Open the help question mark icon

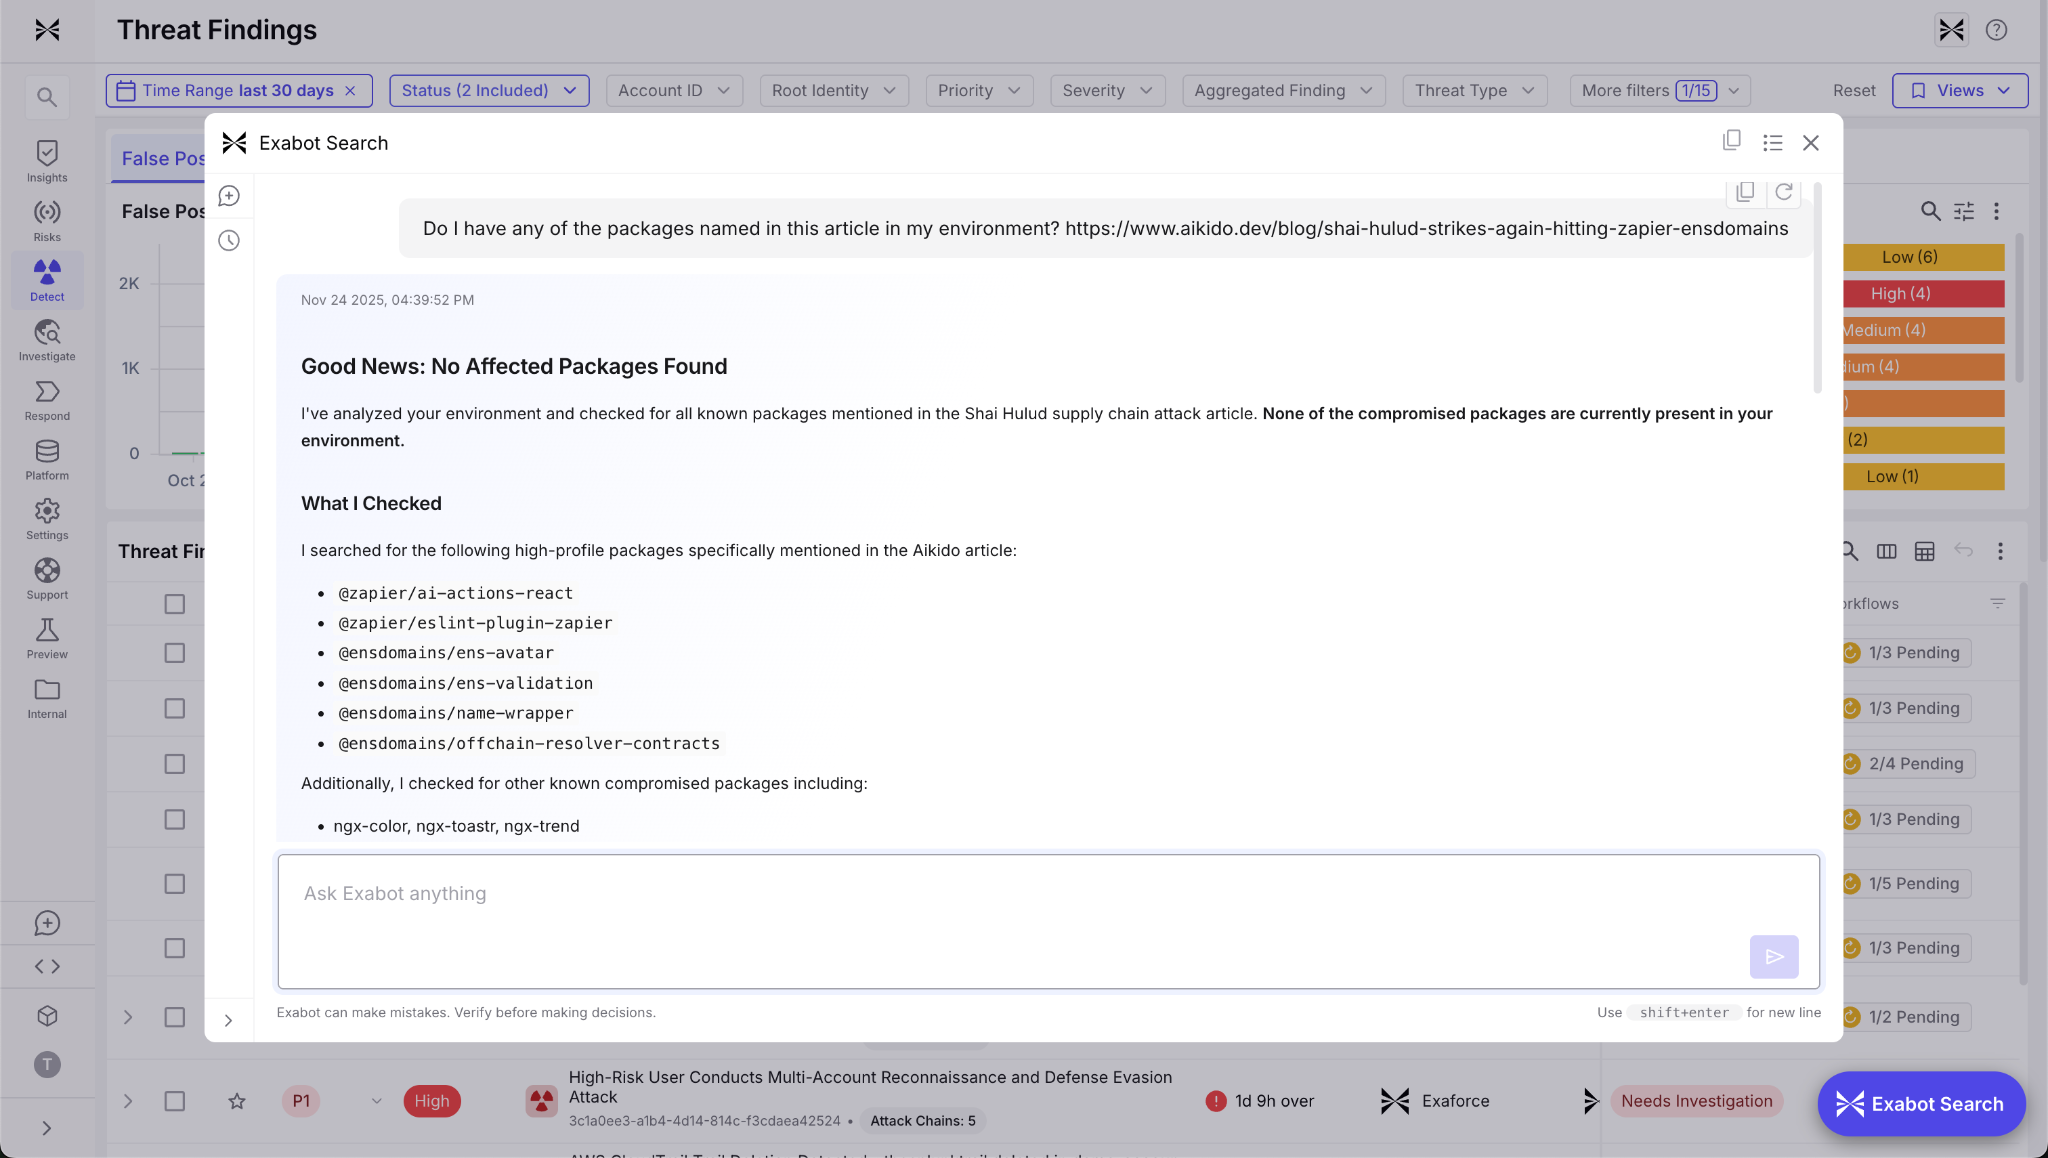click(x=1996, y=30)
